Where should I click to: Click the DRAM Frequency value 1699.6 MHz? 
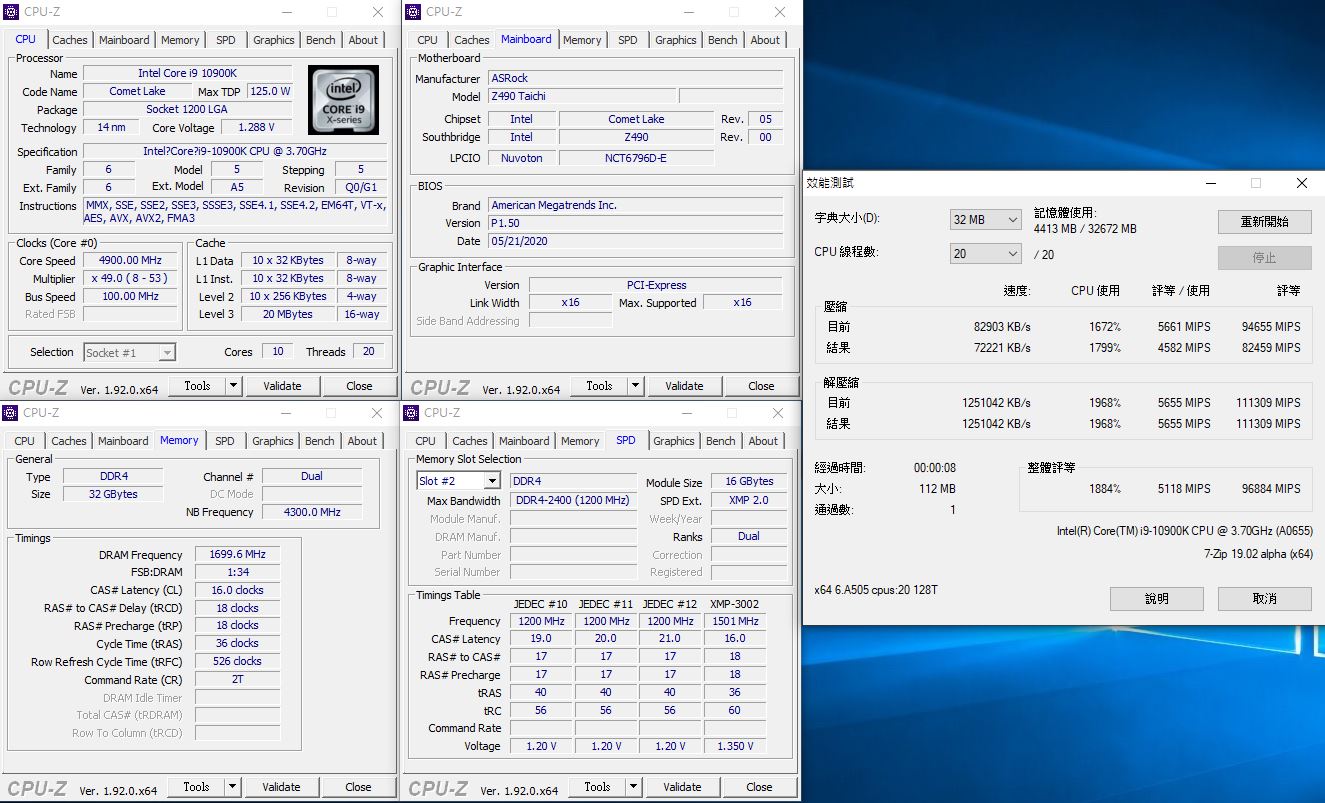236,555
